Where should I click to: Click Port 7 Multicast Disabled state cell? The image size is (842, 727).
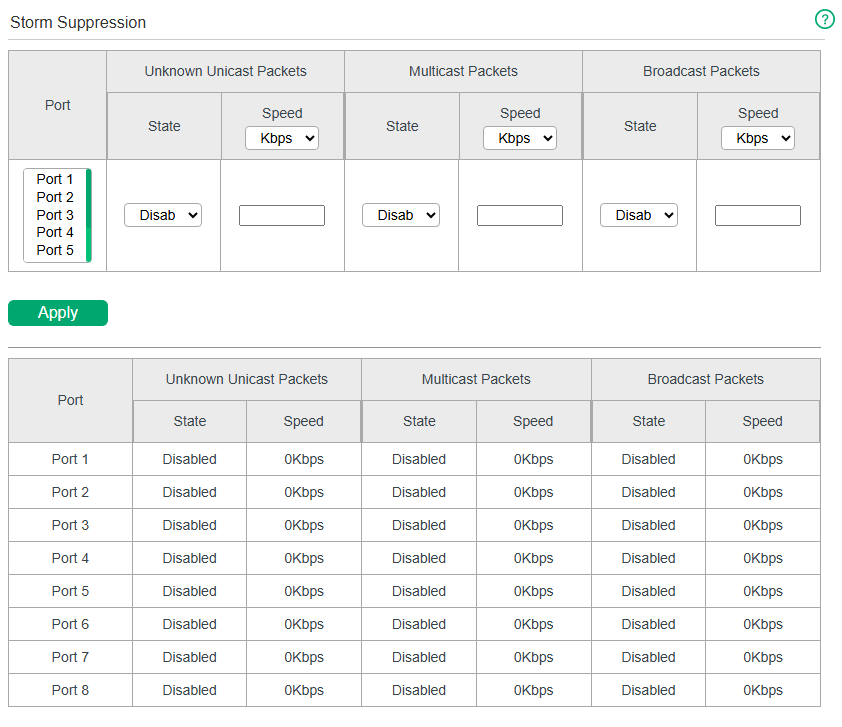pyautogui.click(x=419, y=657)
